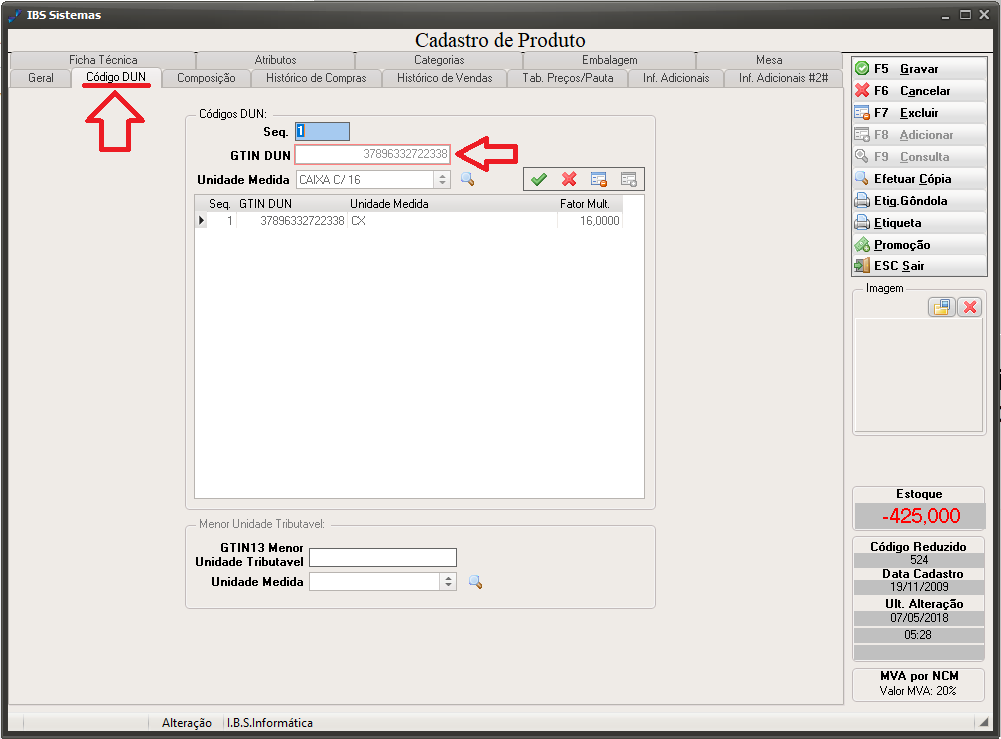Viewport: 1001px width, 739px height.
Task: Click F7 Excluir button
Action: click(919, 113)
